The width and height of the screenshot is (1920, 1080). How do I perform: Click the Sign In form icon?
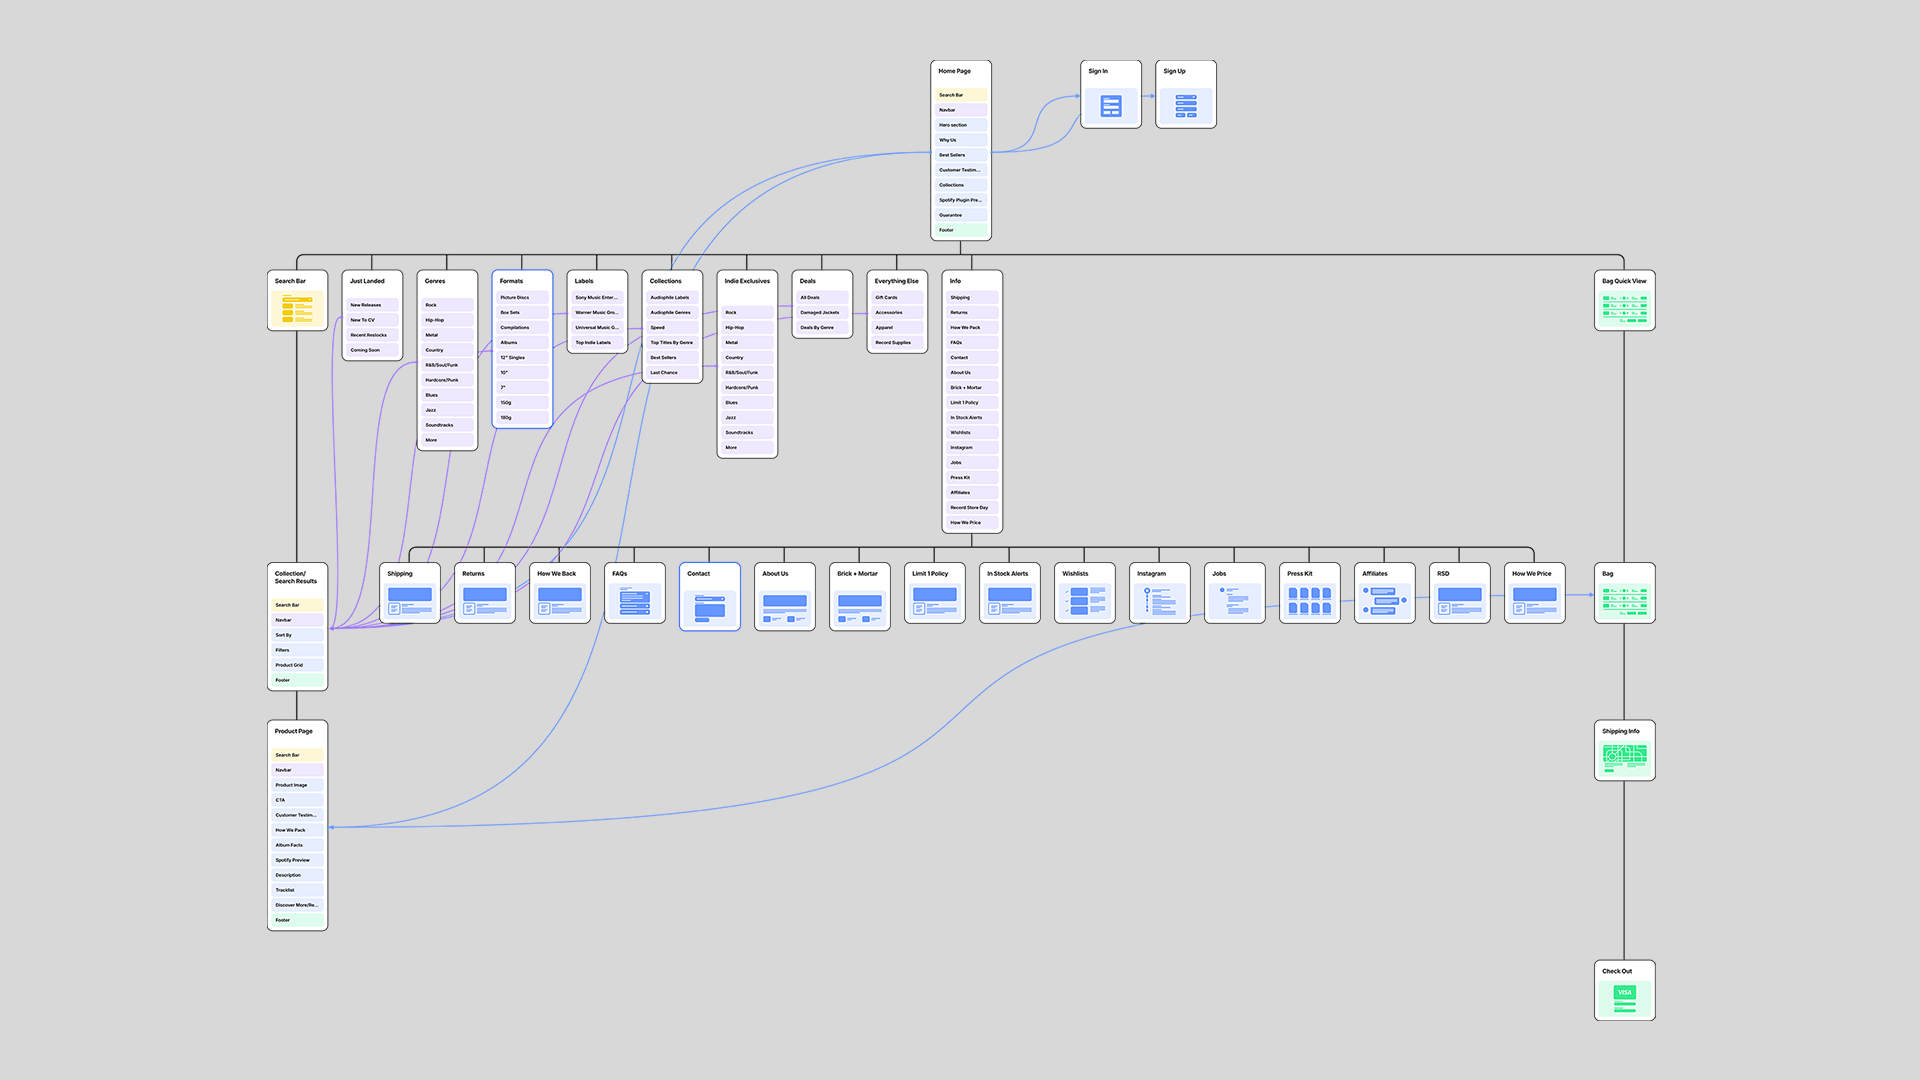[1110, 106]
